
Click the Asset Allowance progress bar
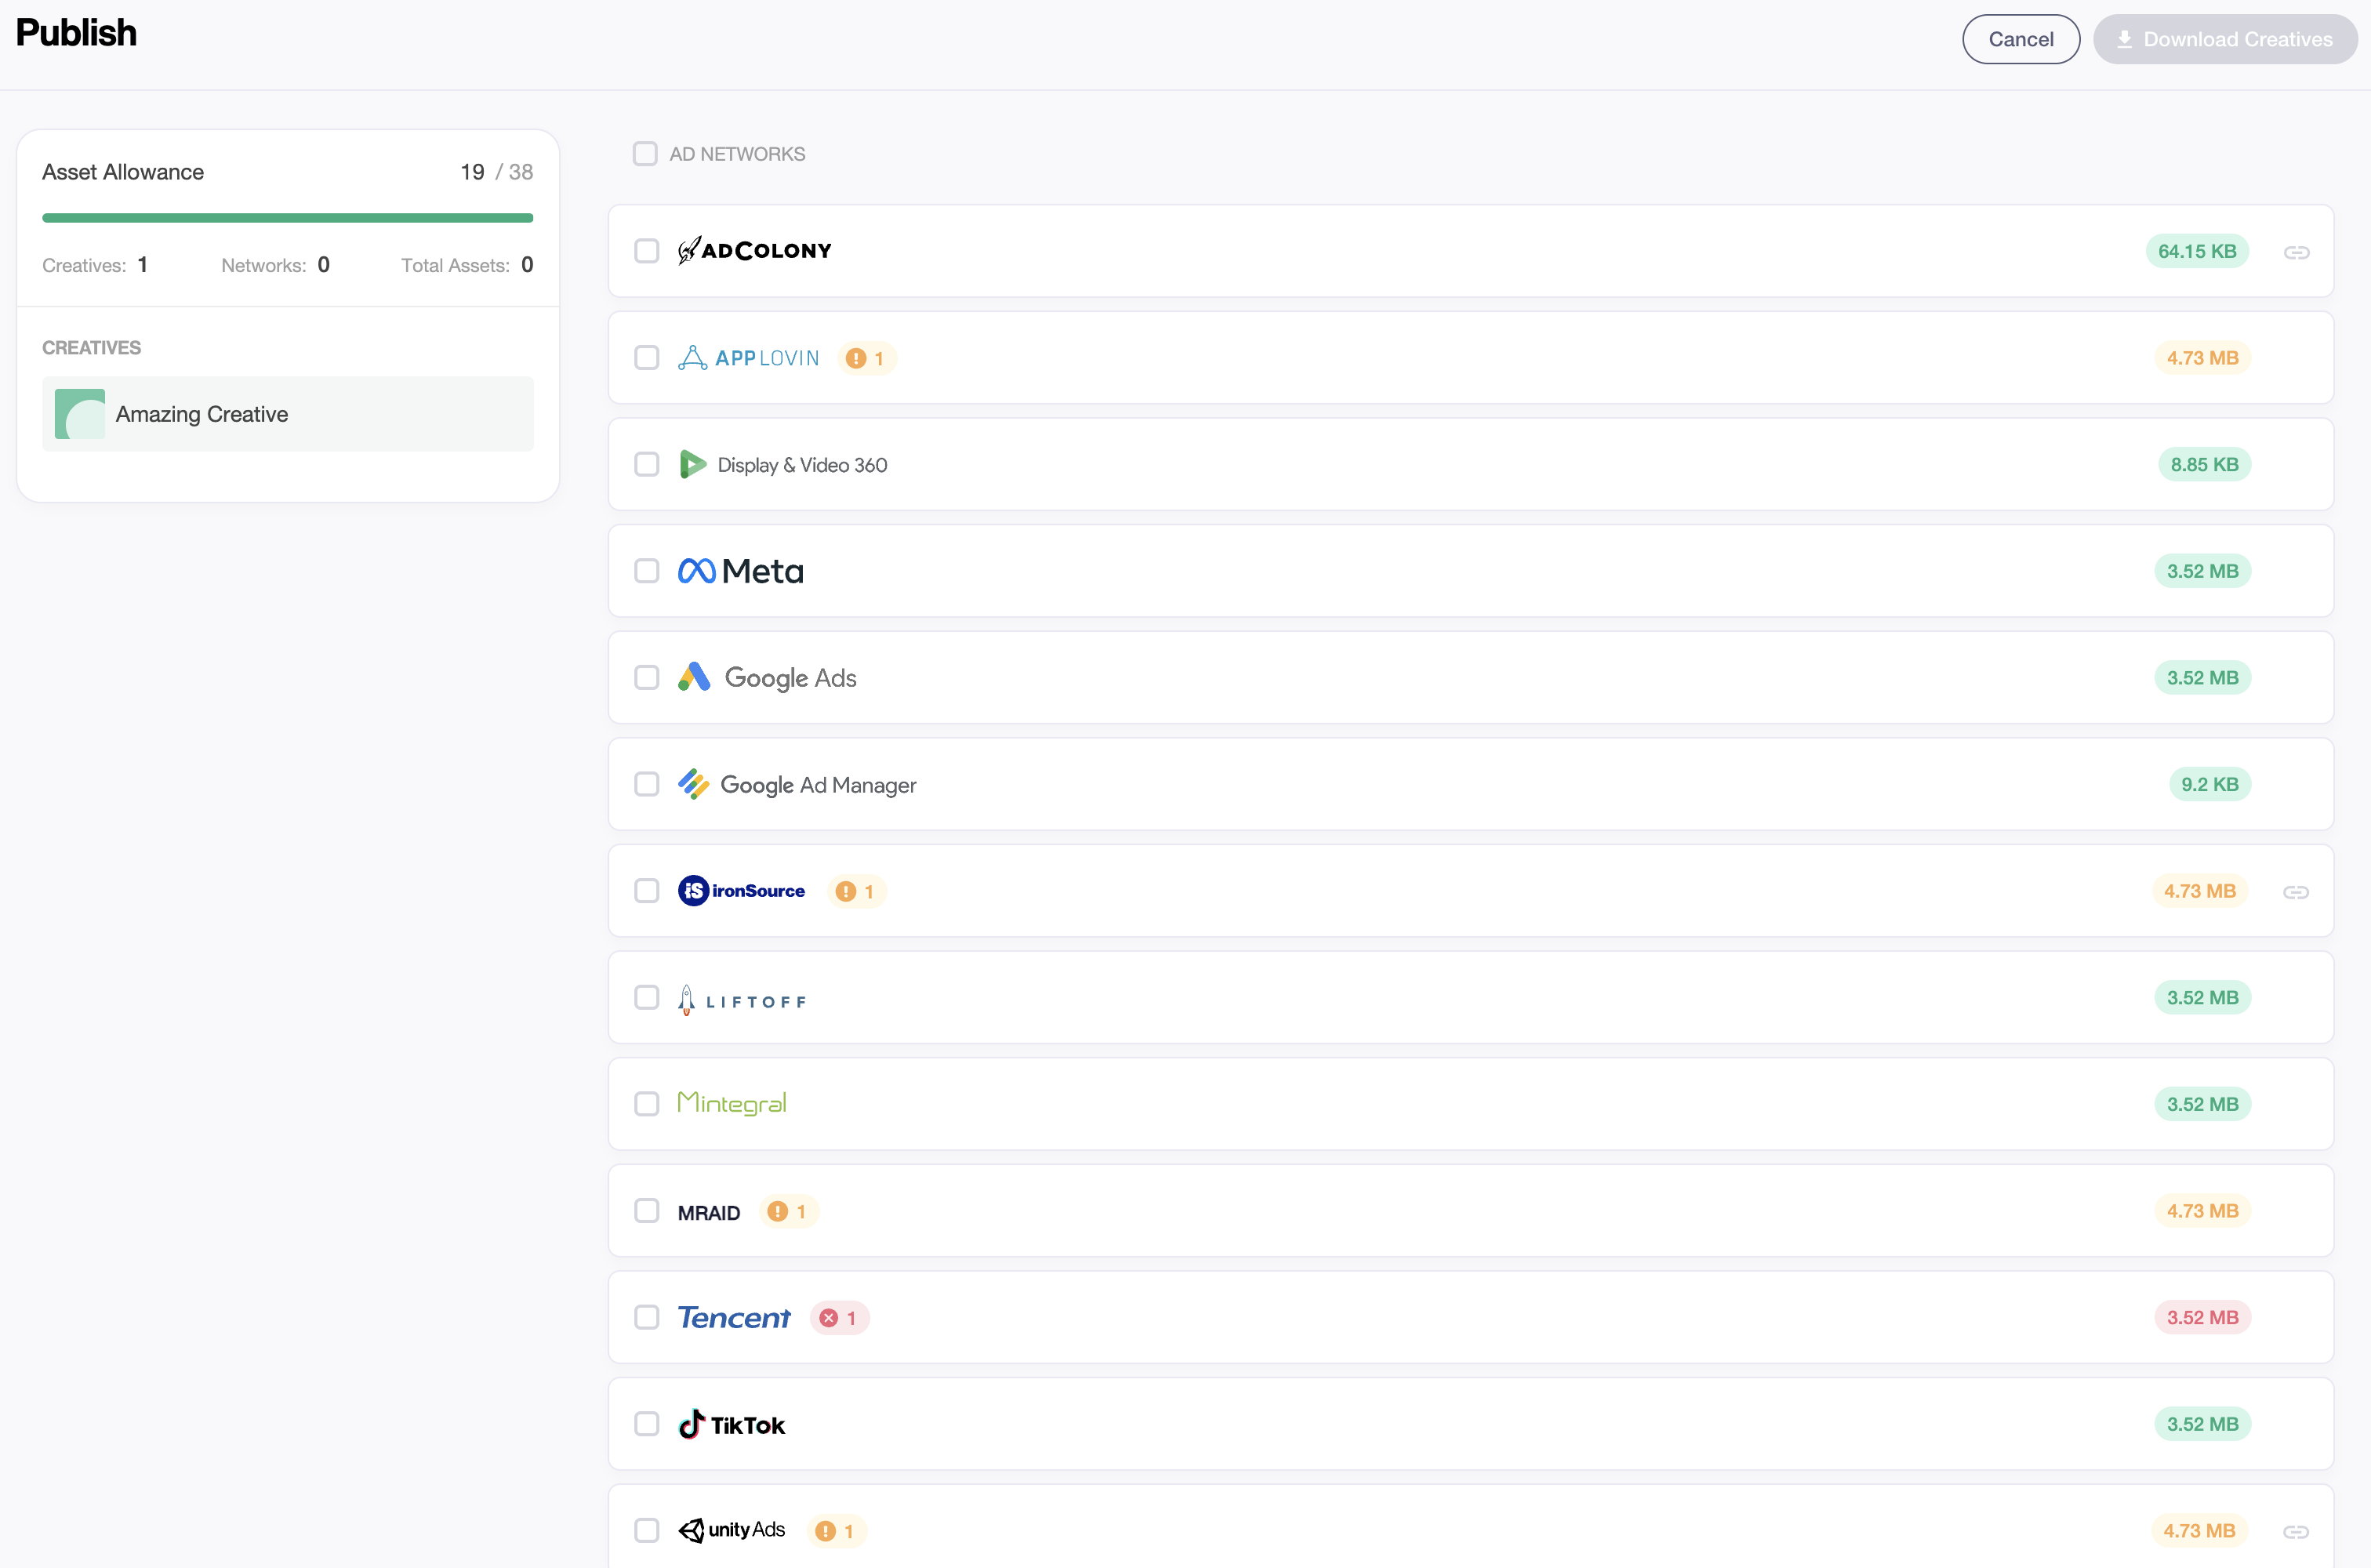pos(288,218)
